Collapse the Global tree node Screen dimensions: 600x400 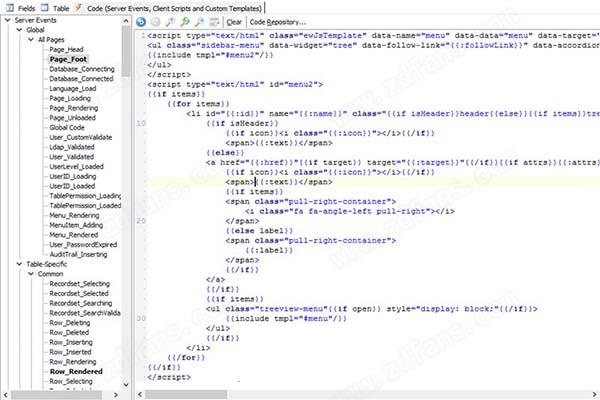(19, 30)
